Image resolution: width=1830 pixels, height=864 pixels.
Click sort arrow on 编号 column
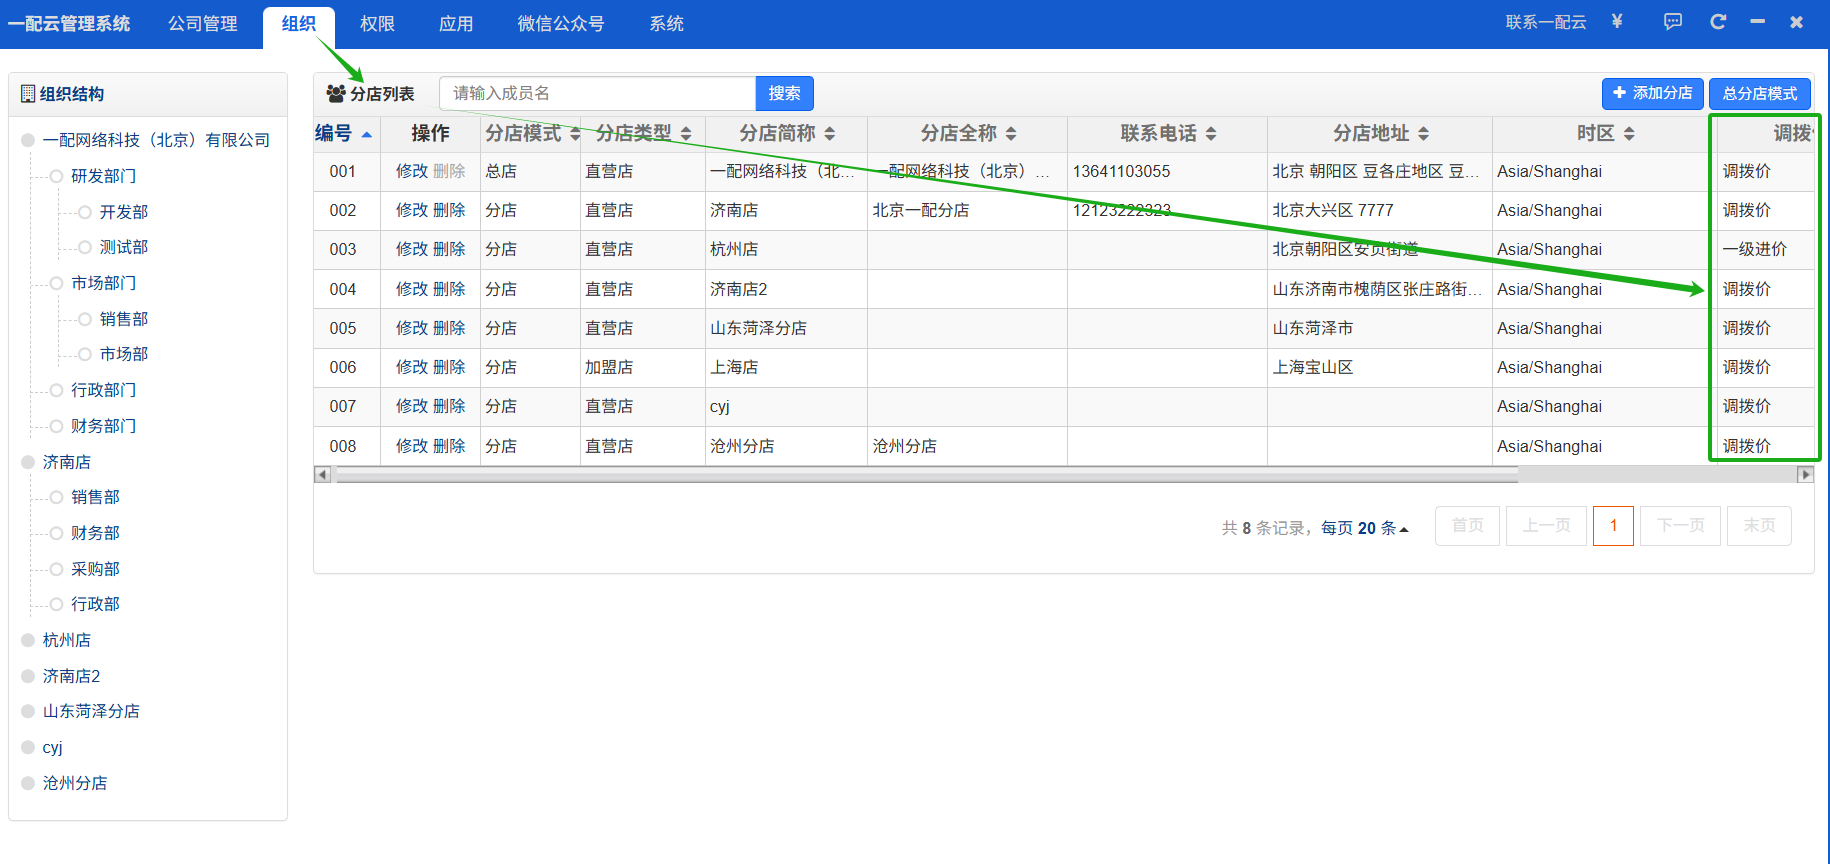366,134
